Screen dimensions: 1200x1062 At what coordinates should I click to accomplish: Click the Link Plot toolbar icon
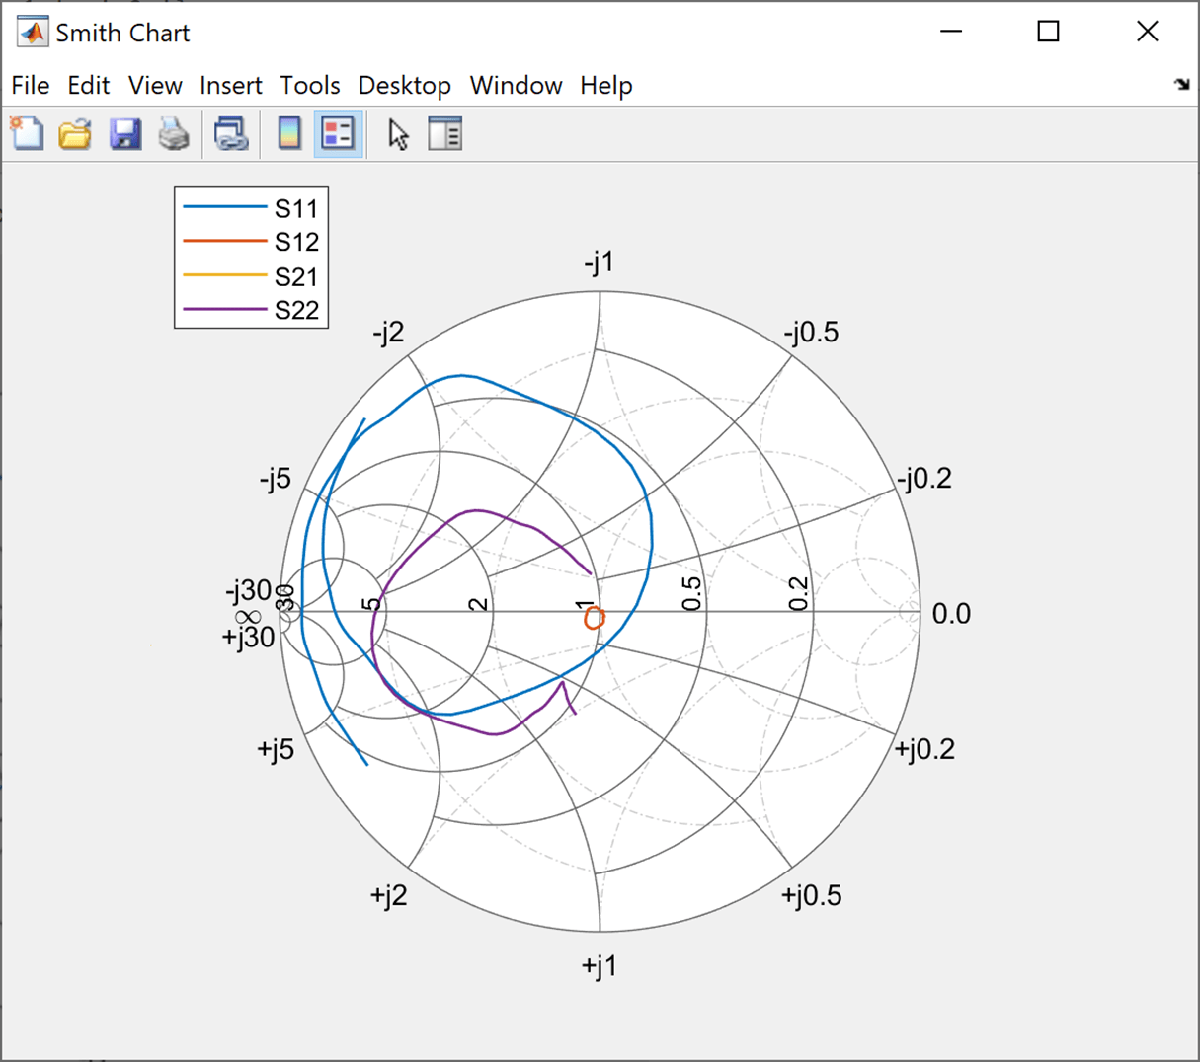point(232,133)
